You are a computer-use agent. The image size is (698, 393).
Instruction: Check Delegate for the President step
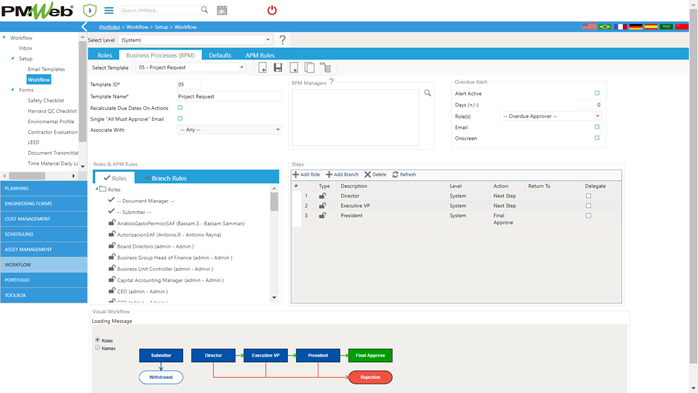[588, 215]
